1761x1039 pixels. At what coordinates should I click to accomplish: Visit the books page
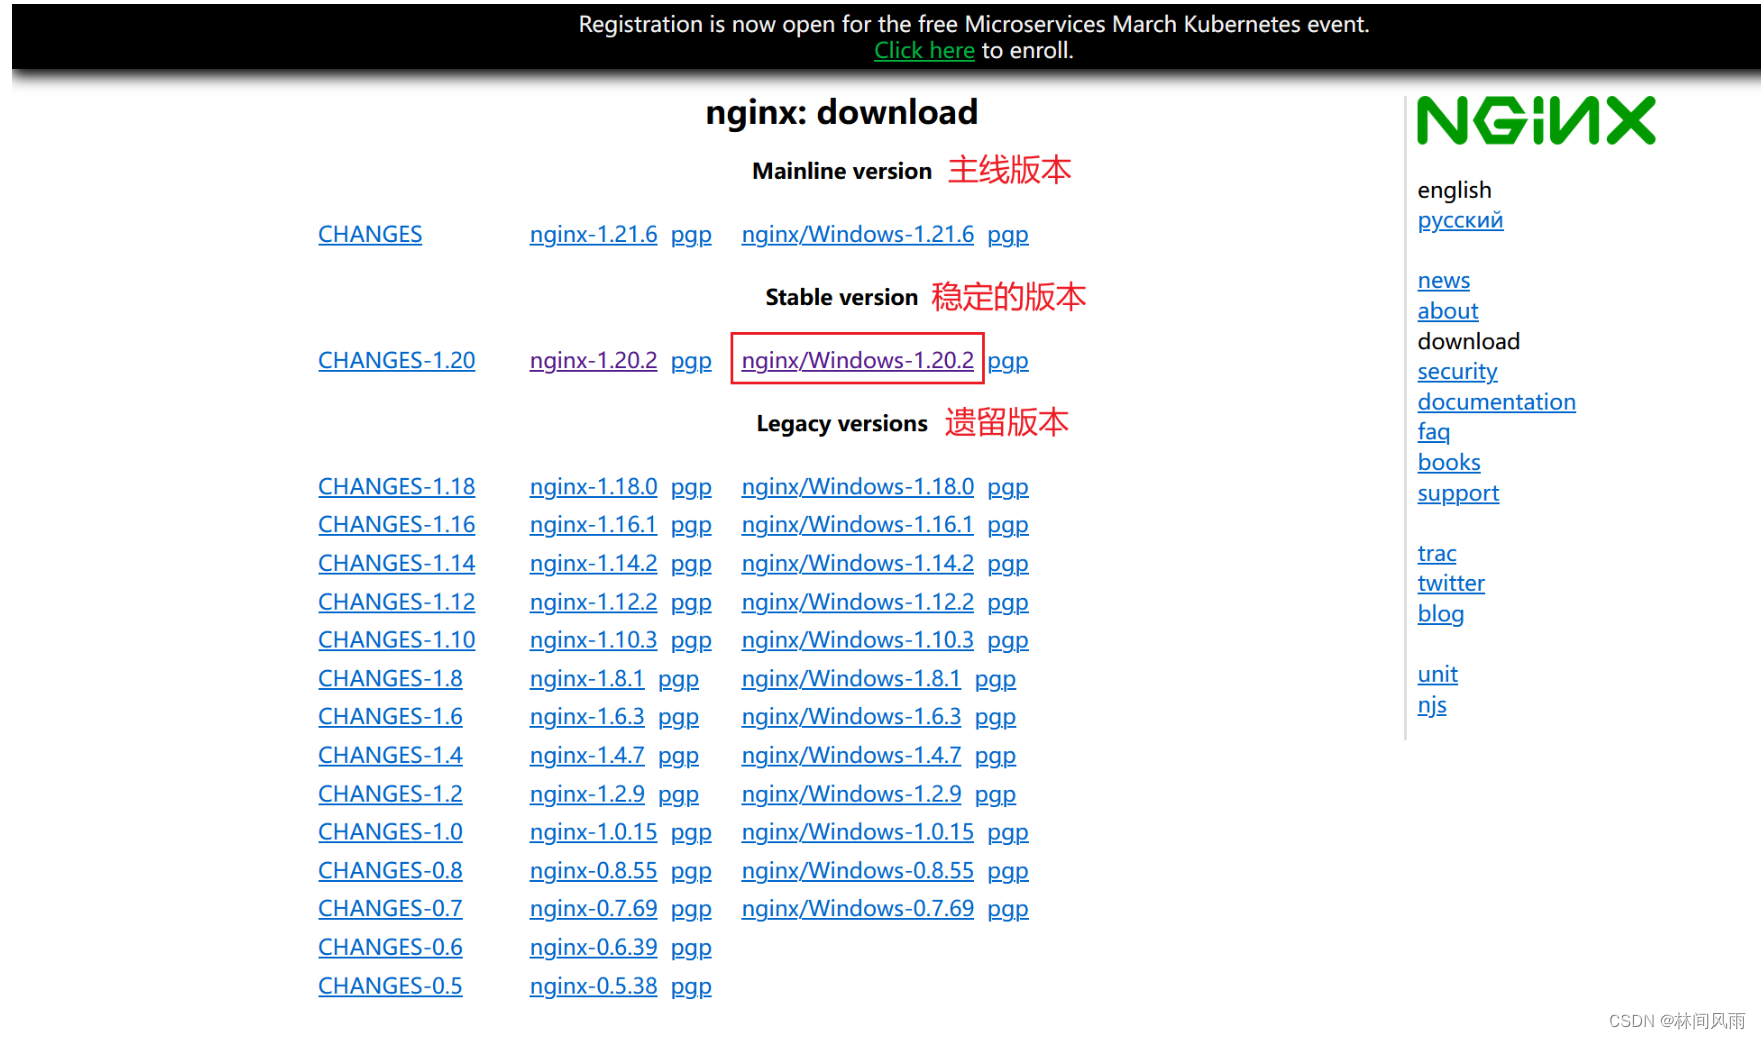click(x=1448, y=463)
